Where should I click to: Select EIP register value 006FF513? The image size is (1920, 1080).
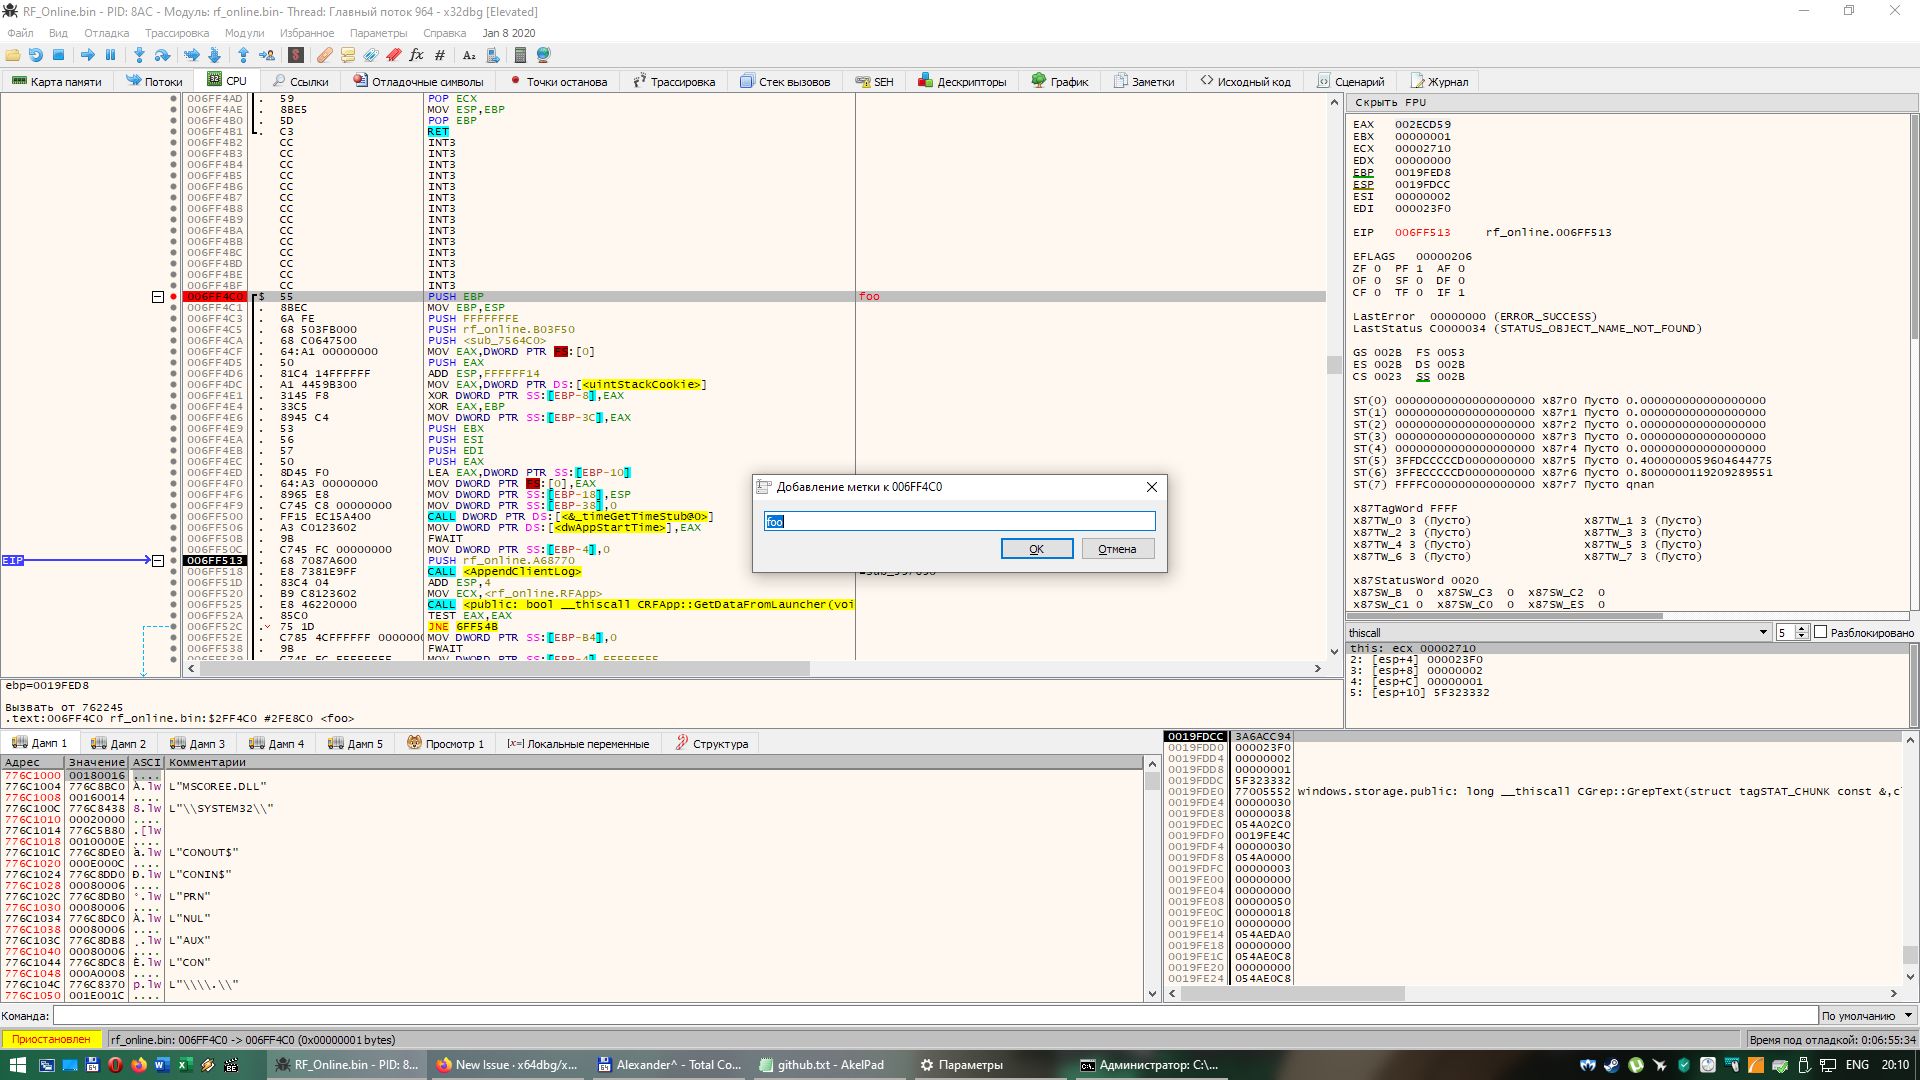point(1422,233)
